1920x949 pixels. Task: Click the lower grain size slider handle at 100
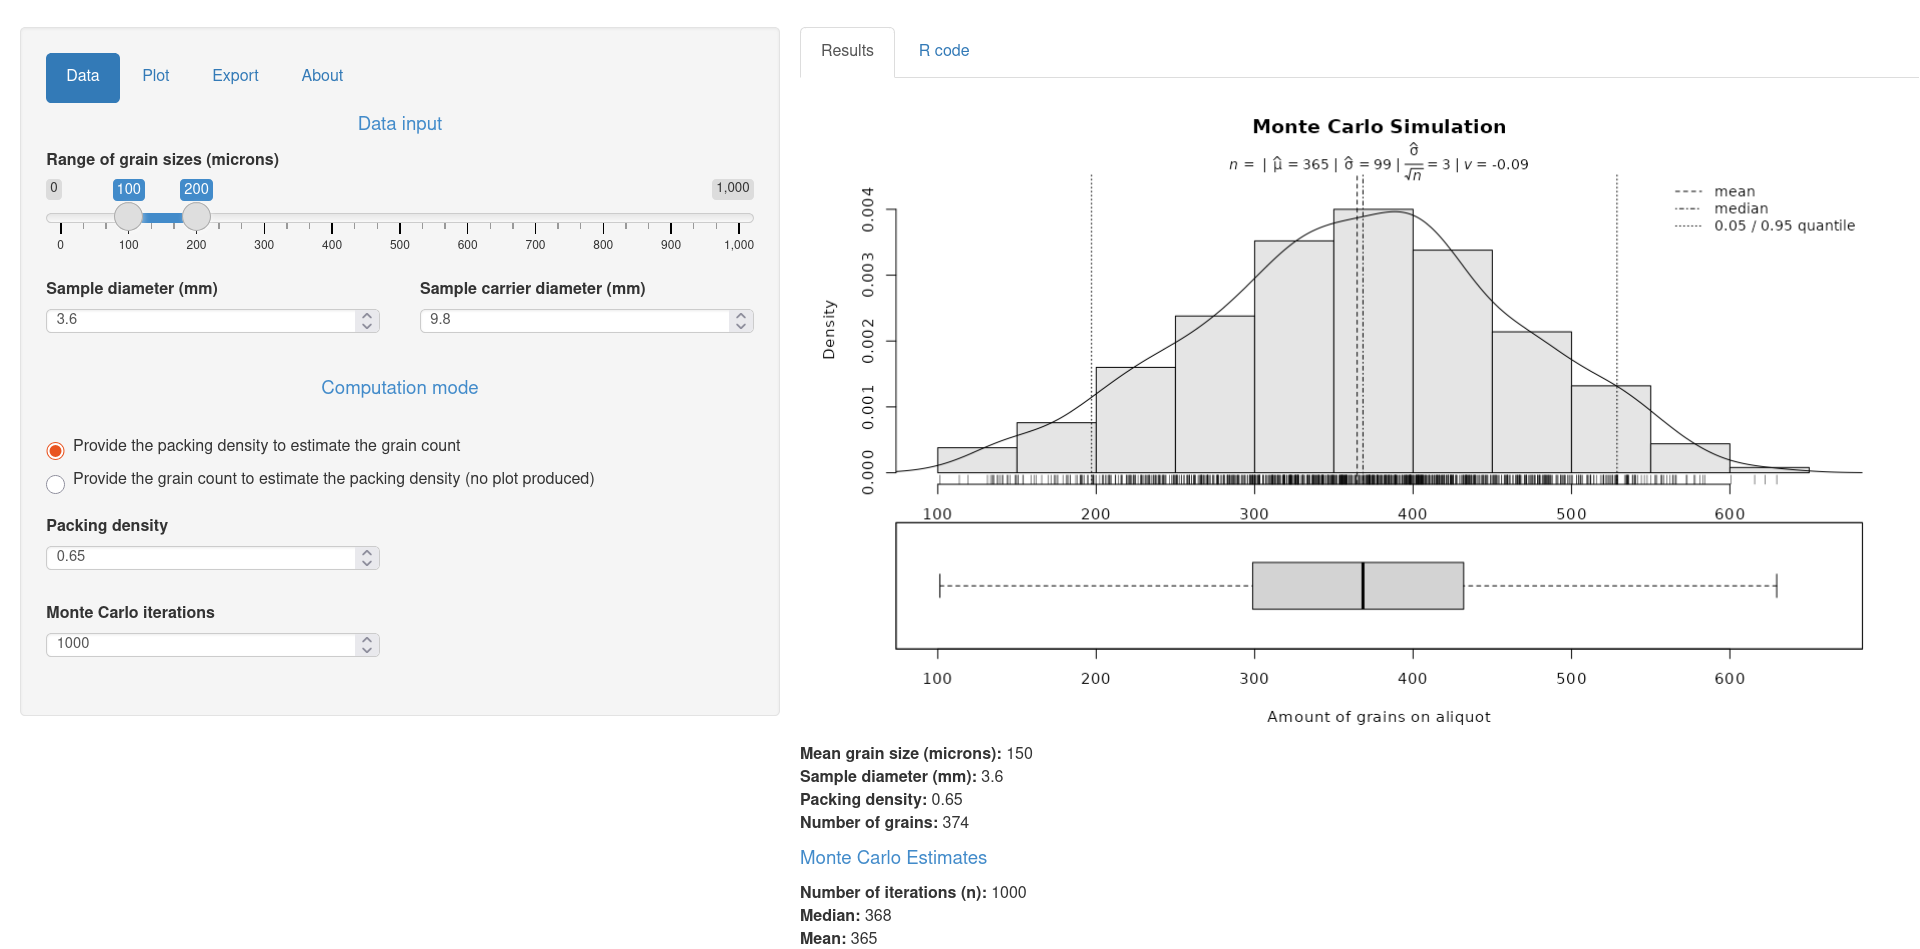pyautogui.click(x=128, y=216)
